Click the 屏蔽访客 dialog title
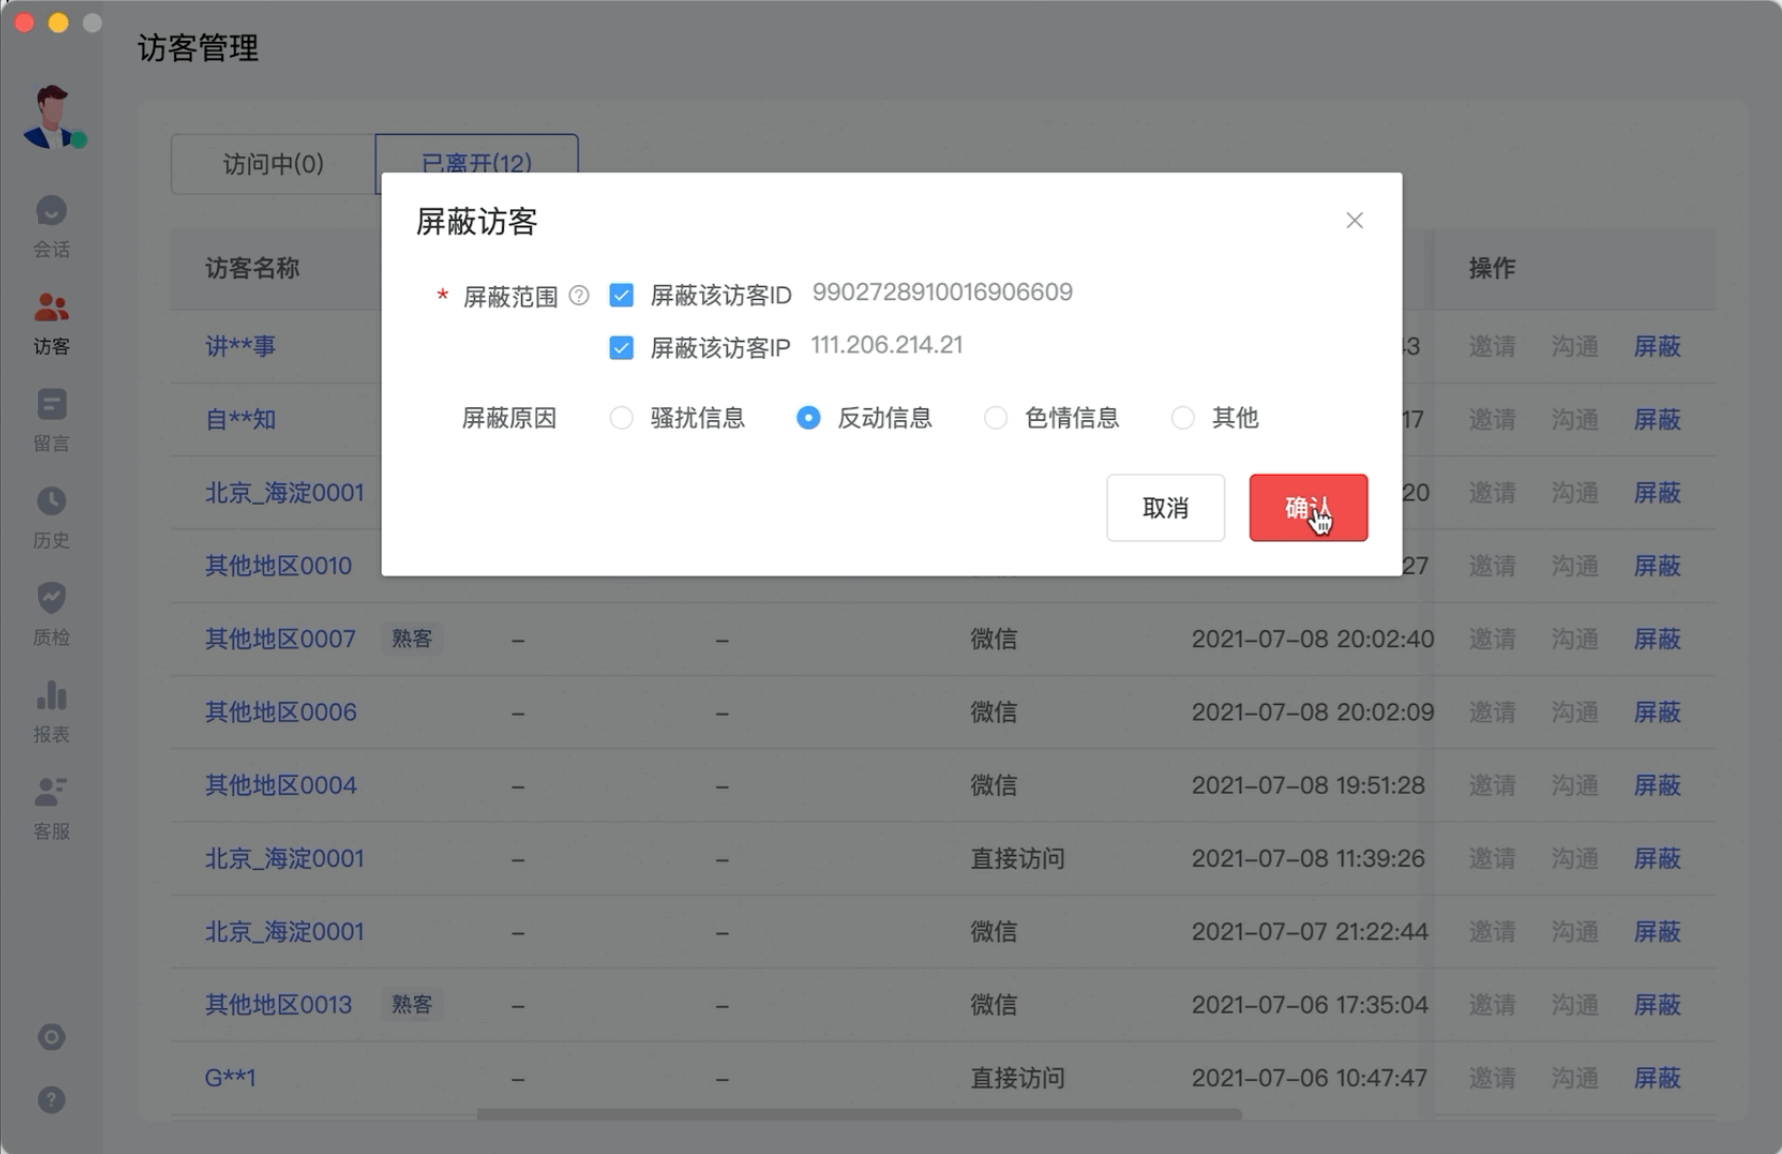 click(x=477, y=221)
